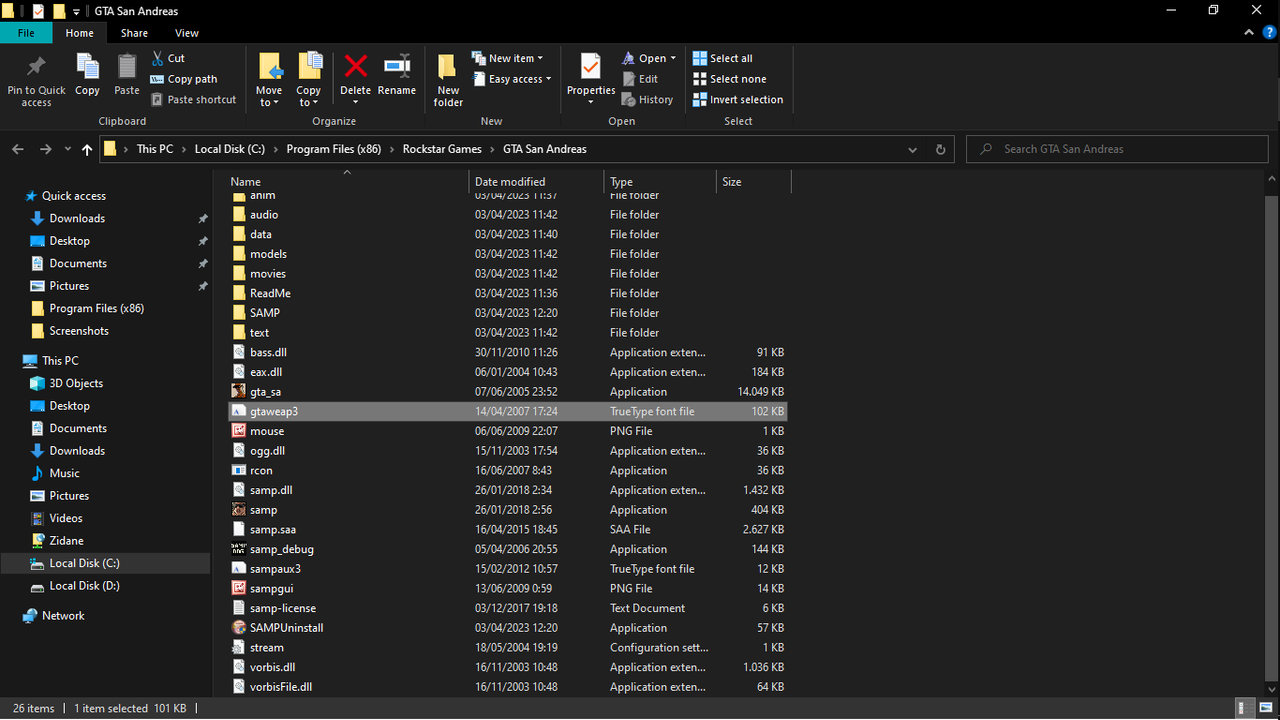This screenshot has height=720, width=1280.
Task: Open Properties from the ribbon
Action: (x=591, y=80)
